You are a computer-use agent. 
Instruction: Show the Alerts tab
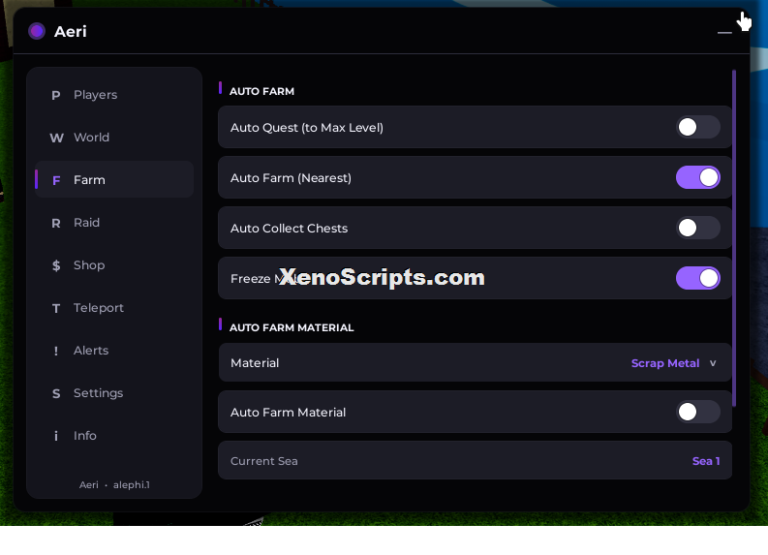click(x=115, y=351)
